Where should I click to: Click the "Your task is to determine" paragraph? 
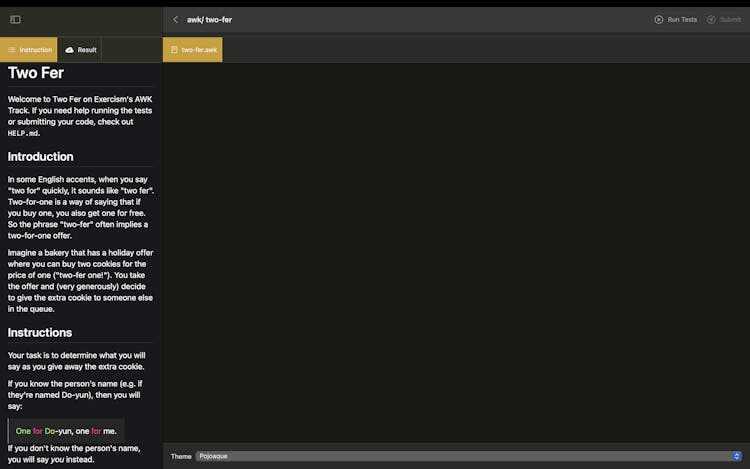click(77, 361)
